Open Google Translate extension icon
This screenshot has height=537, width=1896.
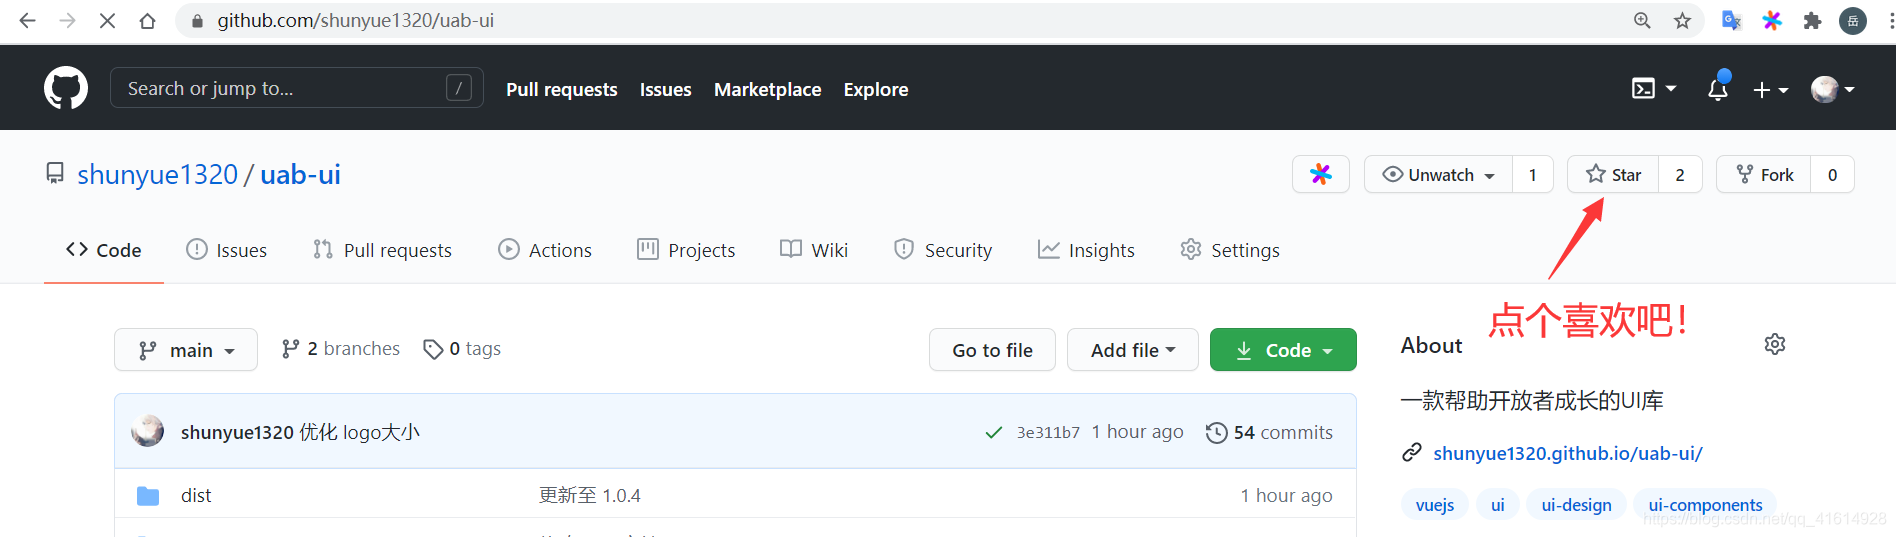tap(1731, 20)
